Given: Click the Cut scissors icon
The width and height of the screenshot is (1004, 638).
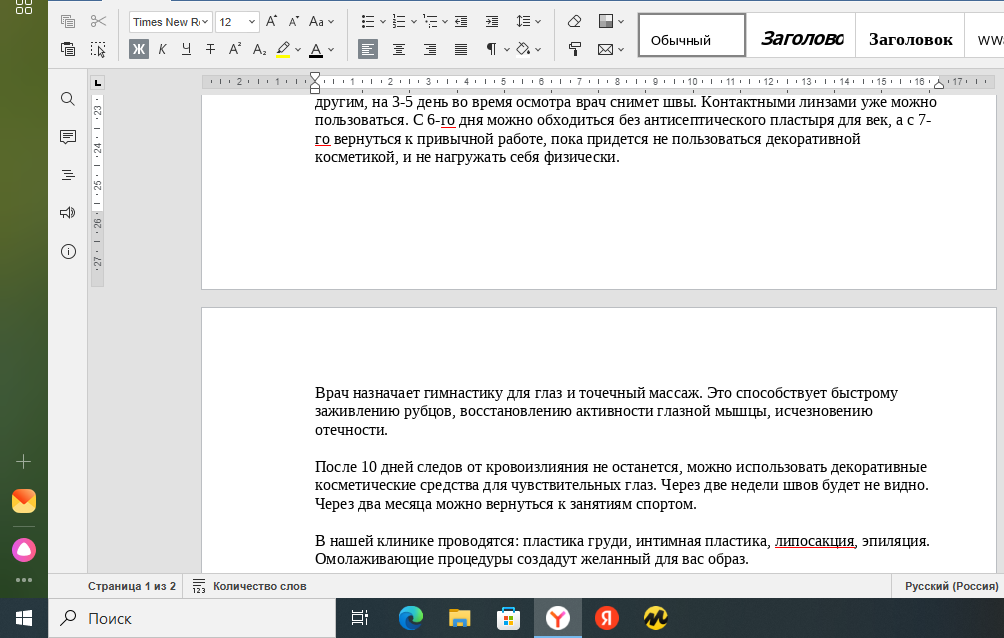Looking at the screenshot, I should [x=98, y=22].
